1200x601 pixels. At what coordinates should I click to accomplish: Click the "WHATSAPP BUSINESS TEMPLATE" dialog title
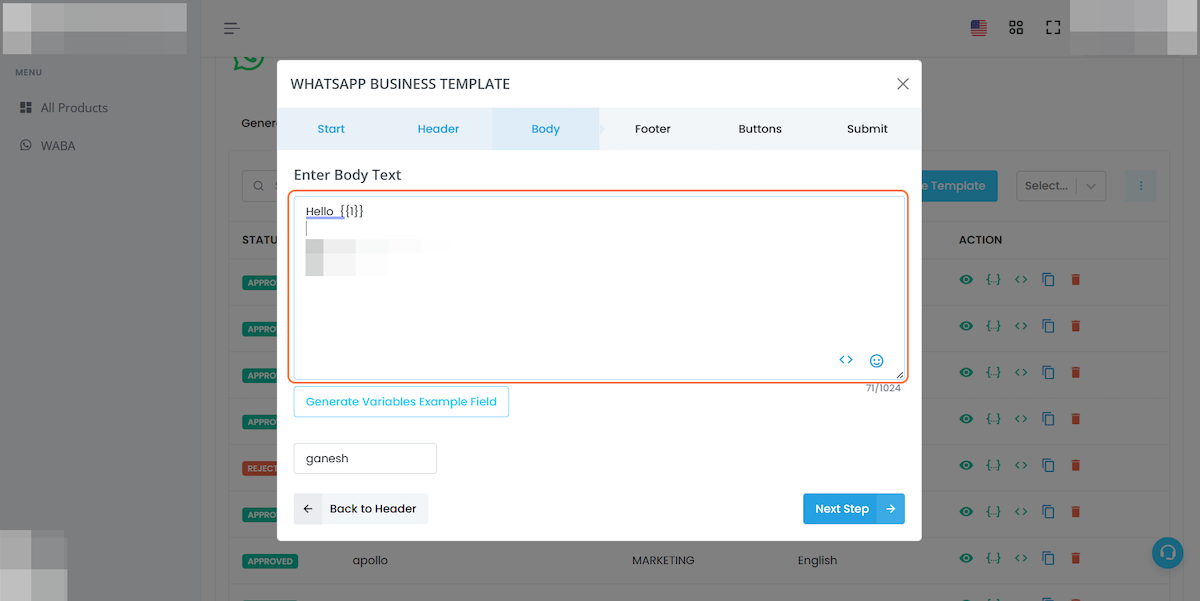point(400,84)
